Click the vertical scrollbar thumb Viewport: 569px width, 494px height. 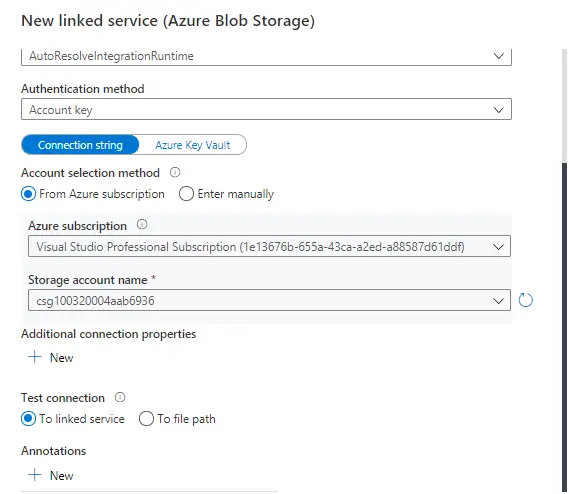click(564, 327)
